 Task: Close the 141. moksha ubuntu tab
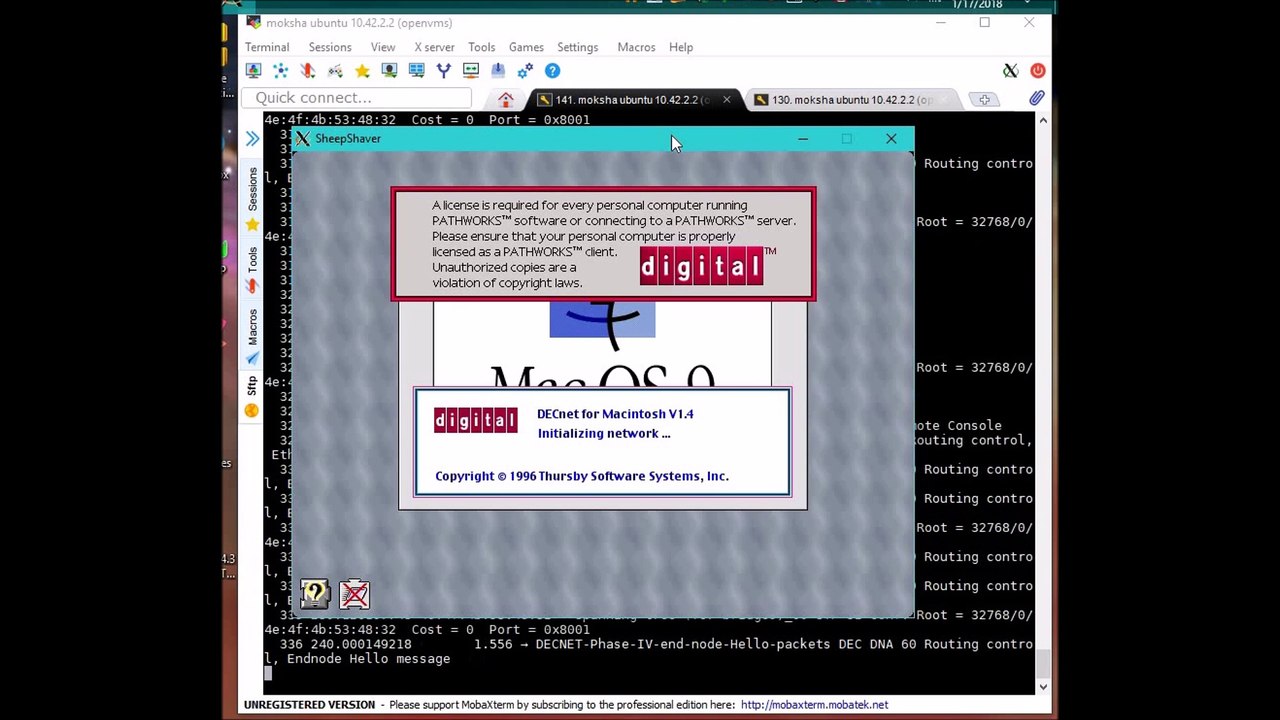[727, 100]
